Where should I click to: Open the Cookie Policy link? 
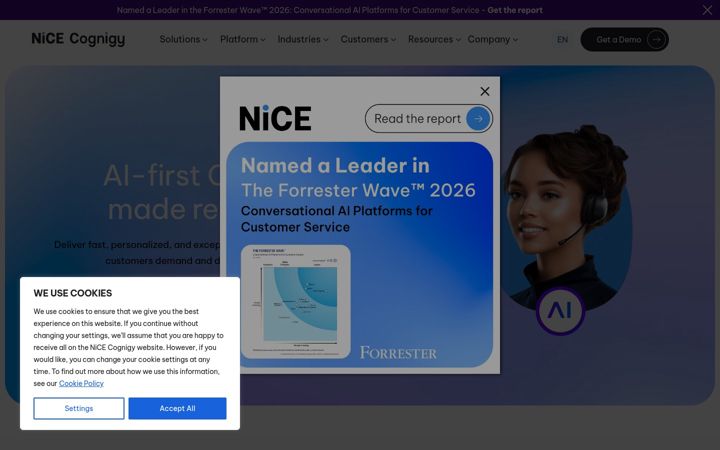81,383
